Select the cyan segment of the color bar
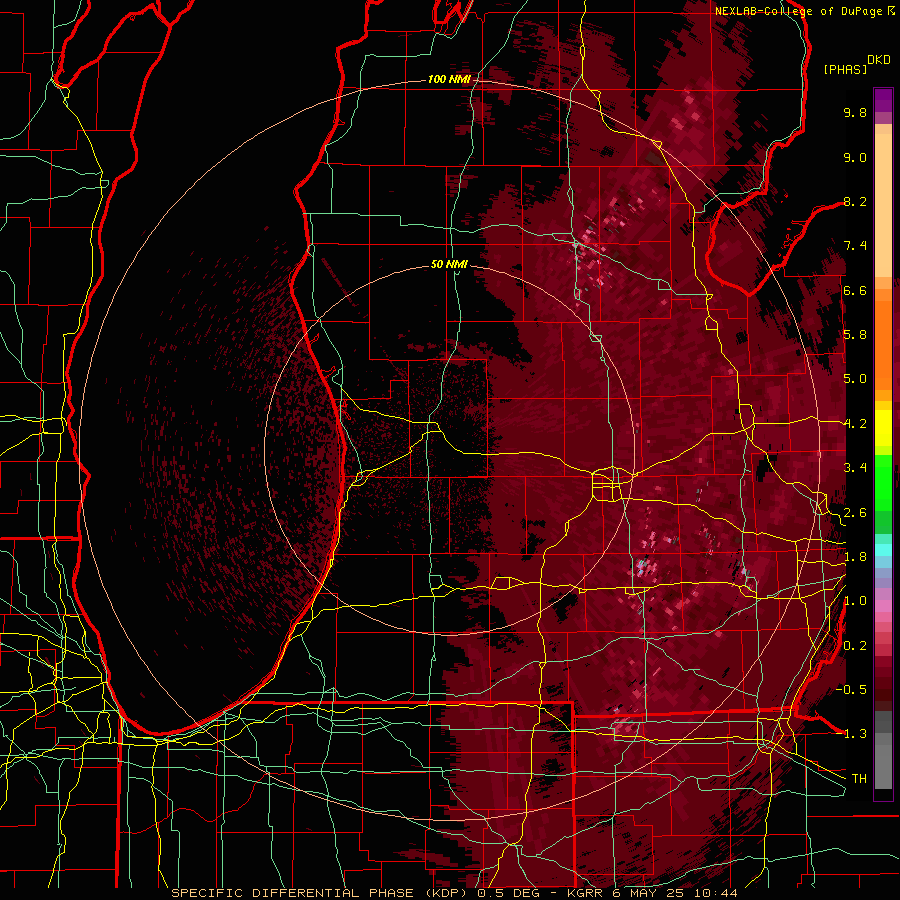 [883, 550]
